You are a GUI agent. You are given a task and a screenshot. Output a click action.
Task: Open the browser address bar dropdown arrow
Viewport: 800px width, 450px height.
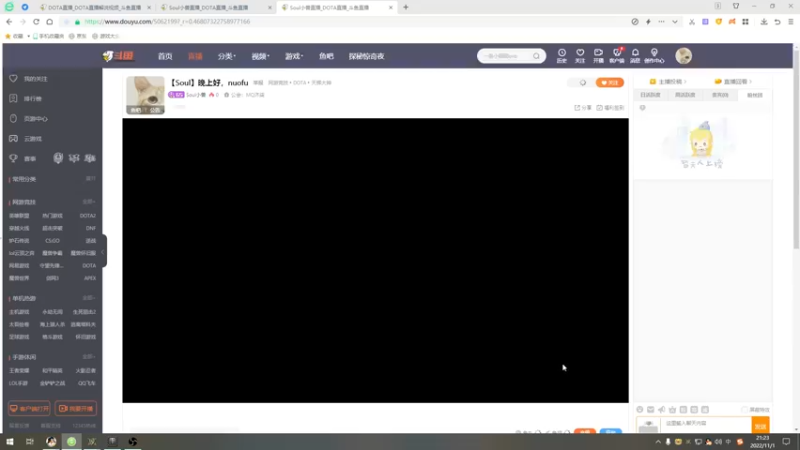click(674, 21)
